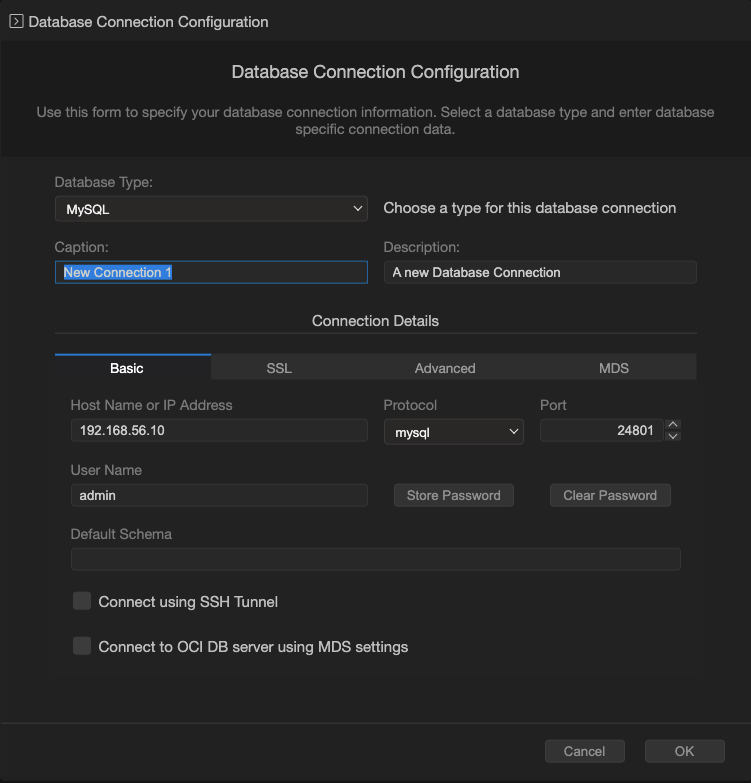
Task: Edit the Host Name or IP Address field
Action: pos(219,431)
